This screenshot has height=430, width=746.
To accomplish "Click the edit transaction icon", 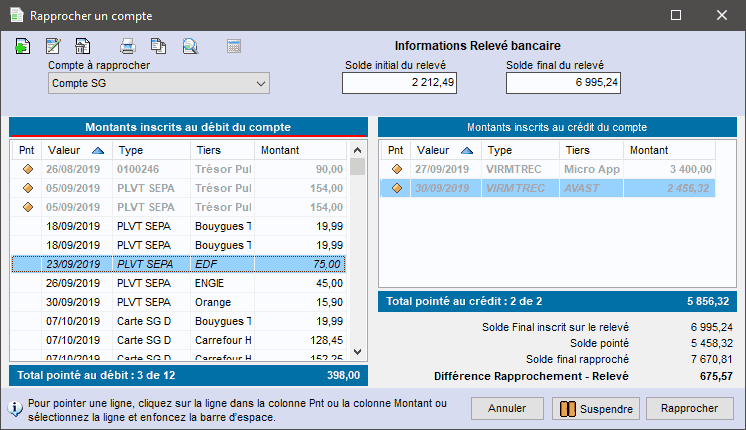I will coord(53,46).
